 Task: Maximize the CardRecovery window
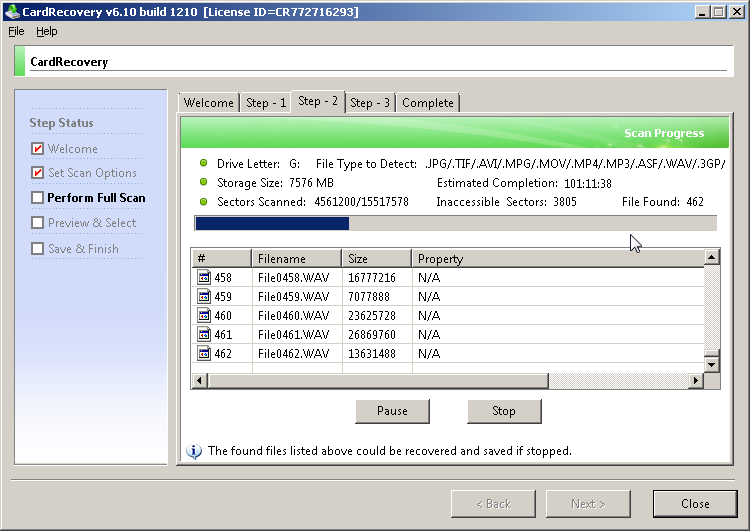(x=718, y=11)
